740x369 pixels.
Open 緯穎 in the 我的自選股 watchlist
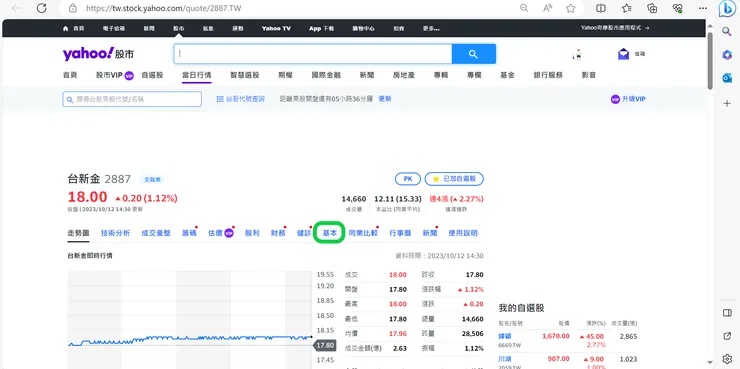pyautogui.click(x=505, y=336)
